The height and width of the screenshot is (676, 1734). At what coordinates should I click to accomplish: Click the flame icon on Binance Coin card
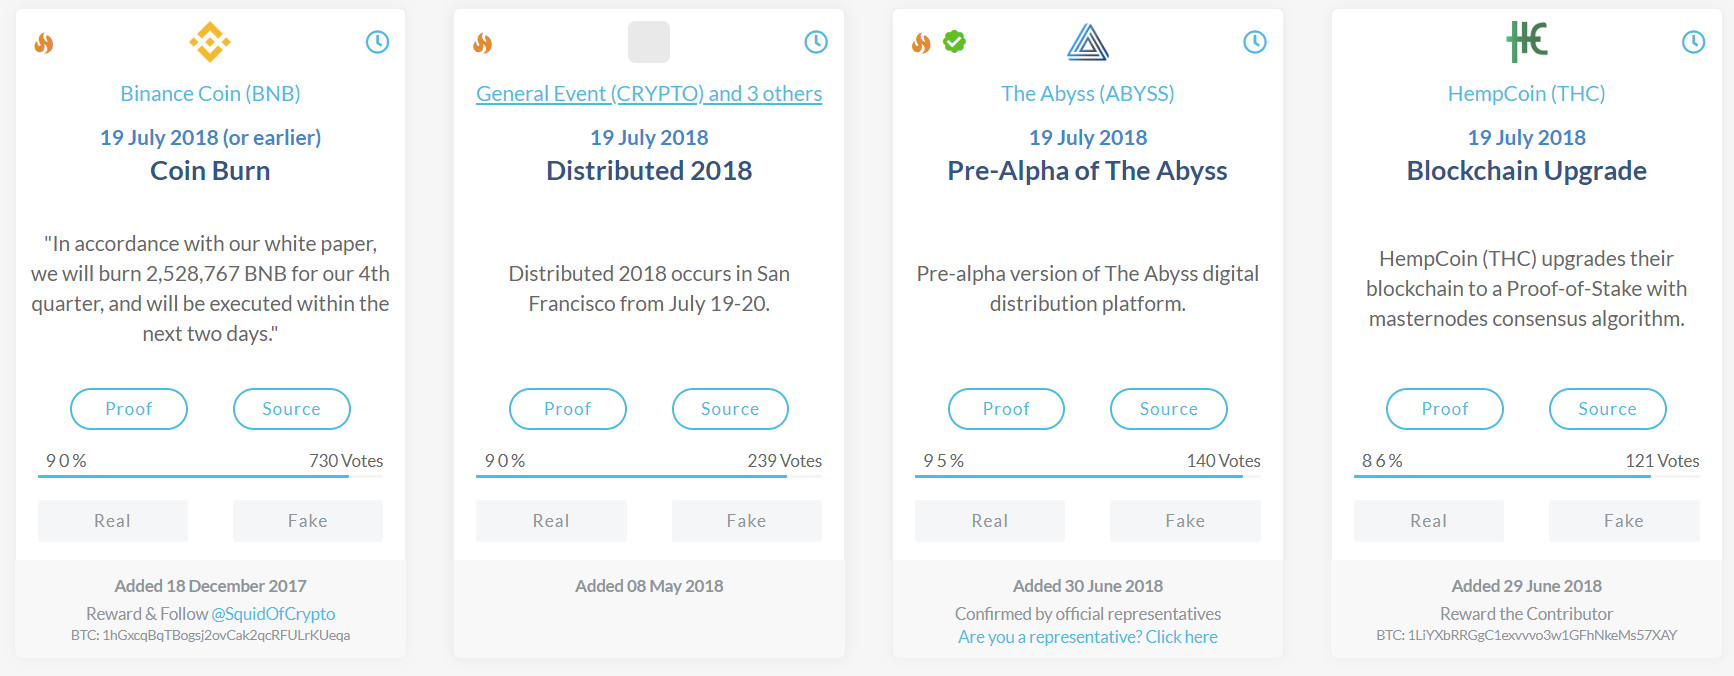tap(44, 43)
